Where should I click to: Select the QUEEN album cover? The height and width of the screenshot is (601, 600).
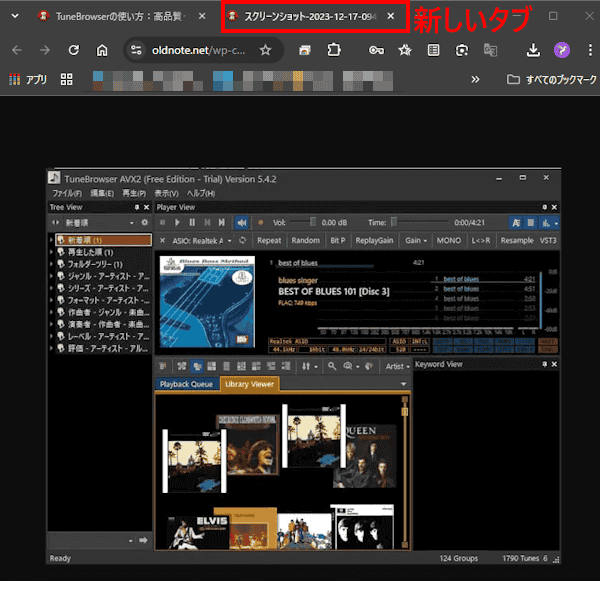coord(366,456)
